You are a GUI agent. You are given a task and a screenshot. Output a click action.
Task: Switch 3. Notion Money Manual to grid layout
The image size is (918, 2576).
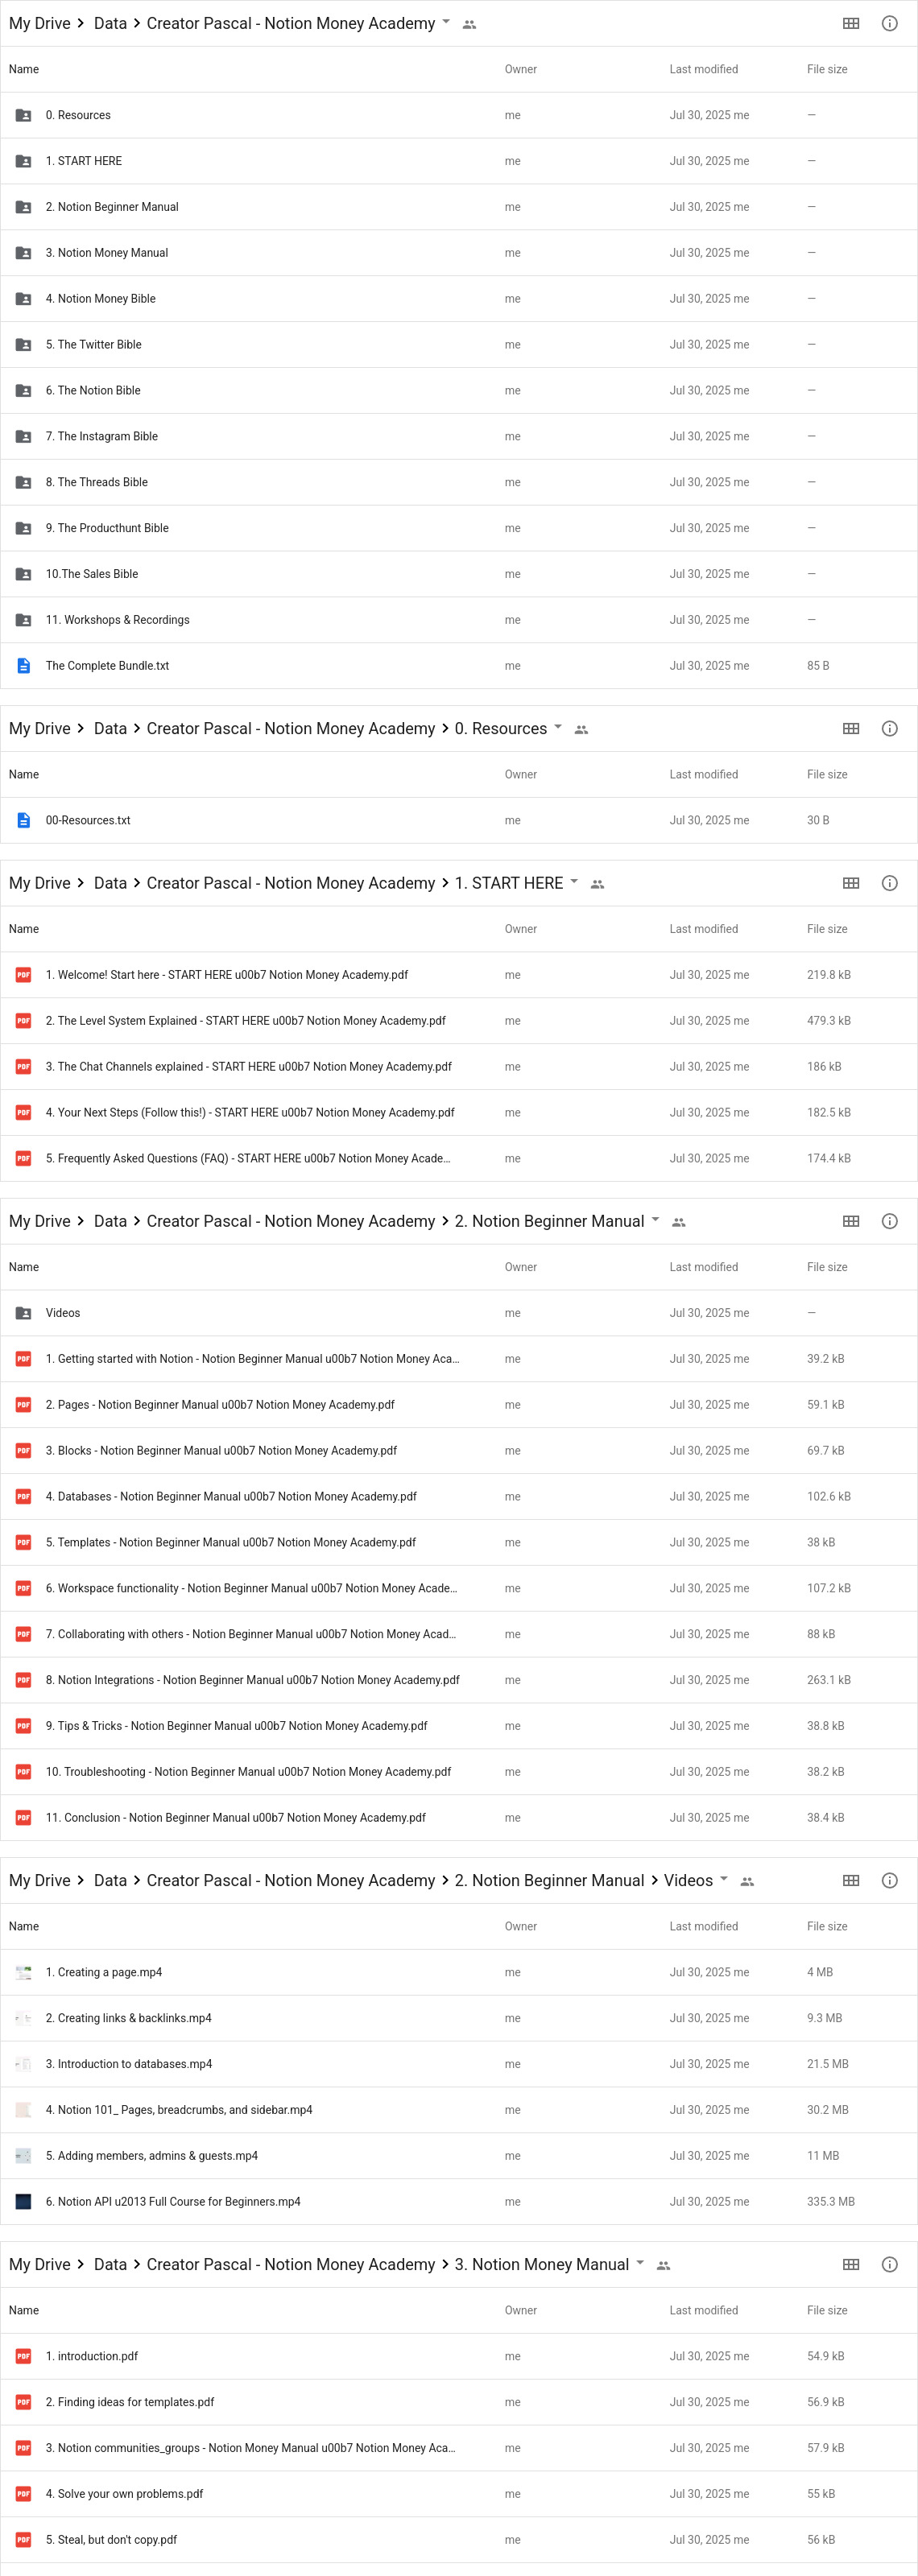point(851,2265)
